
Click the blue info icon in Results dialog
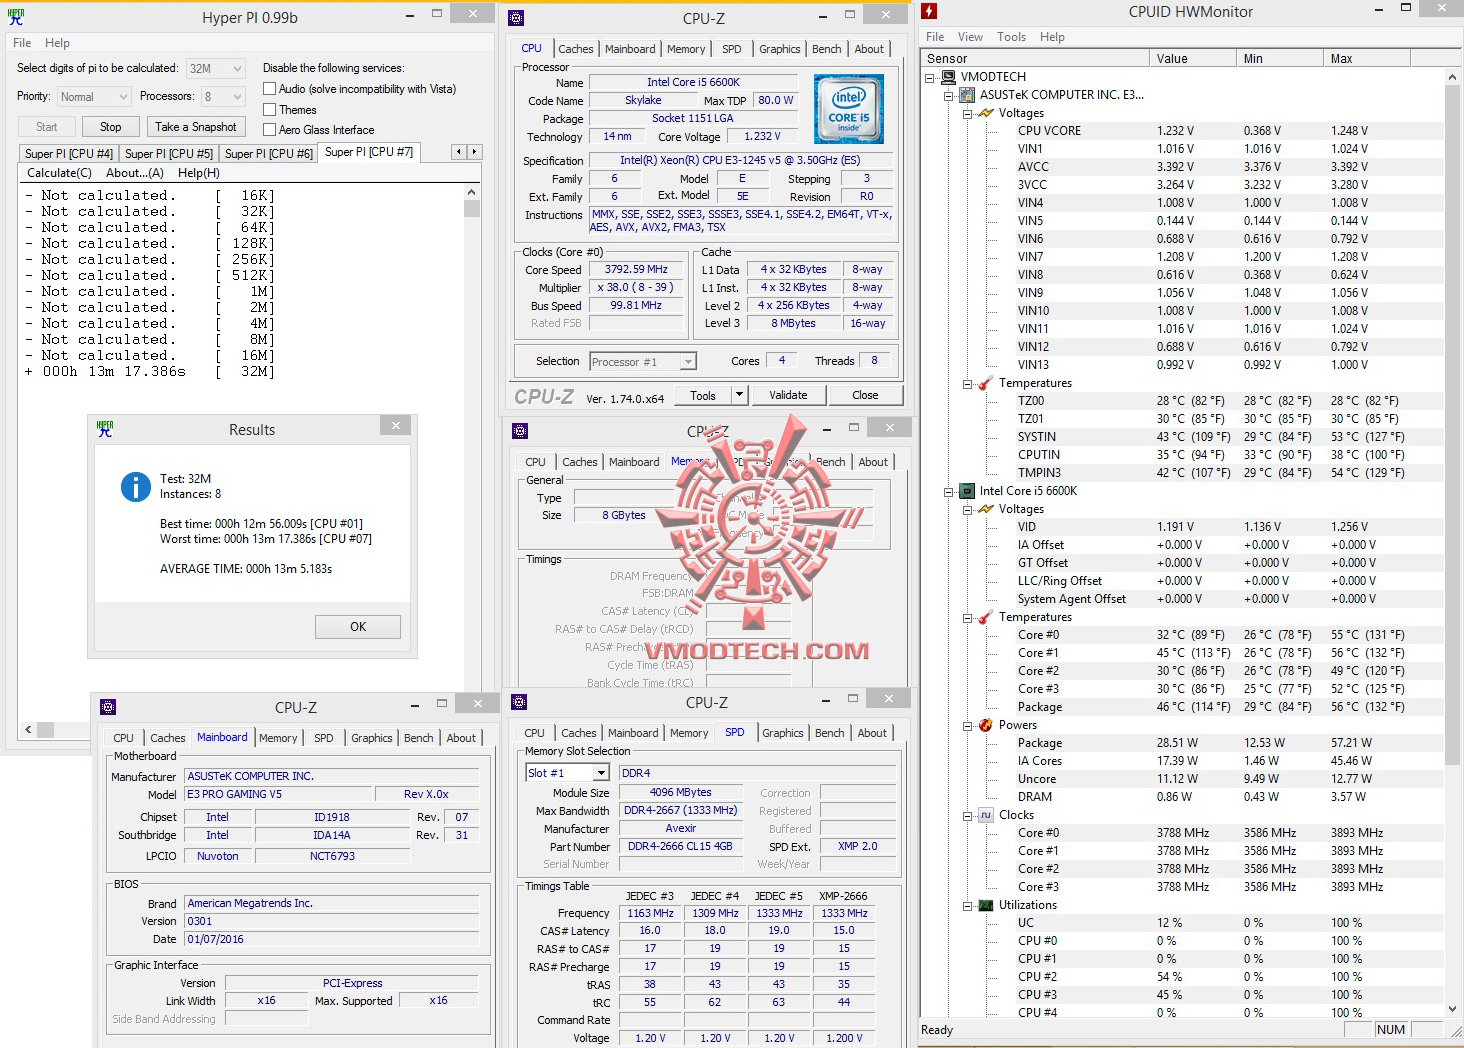[x=135, y=486]
